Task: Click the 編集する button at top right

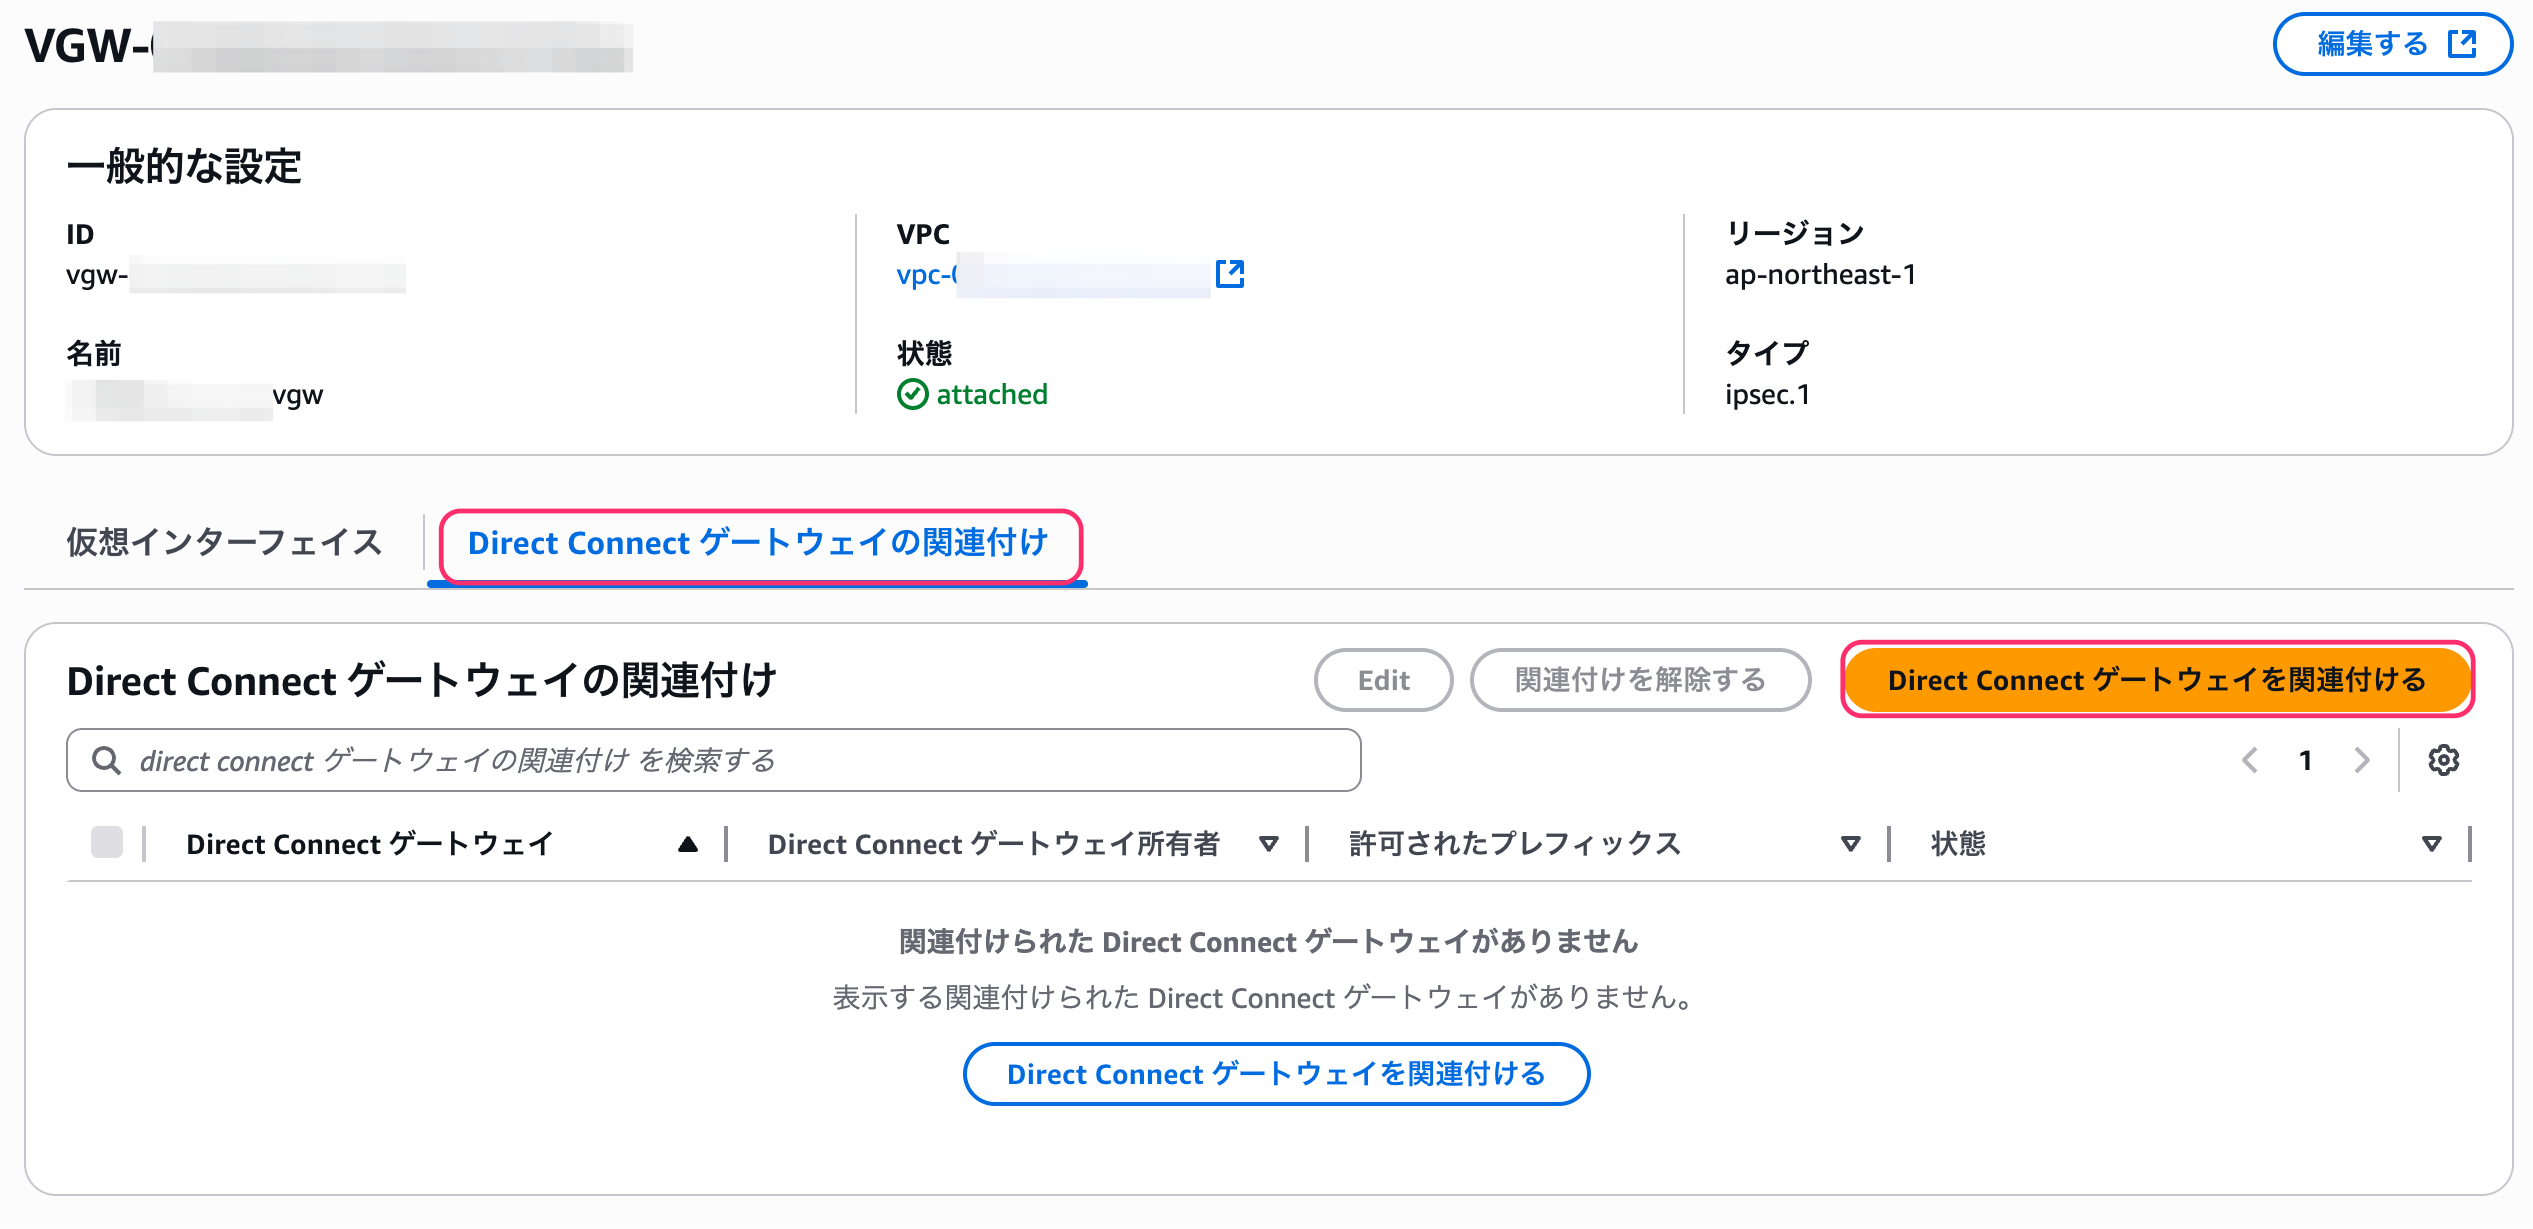Action: point(2392,44)
